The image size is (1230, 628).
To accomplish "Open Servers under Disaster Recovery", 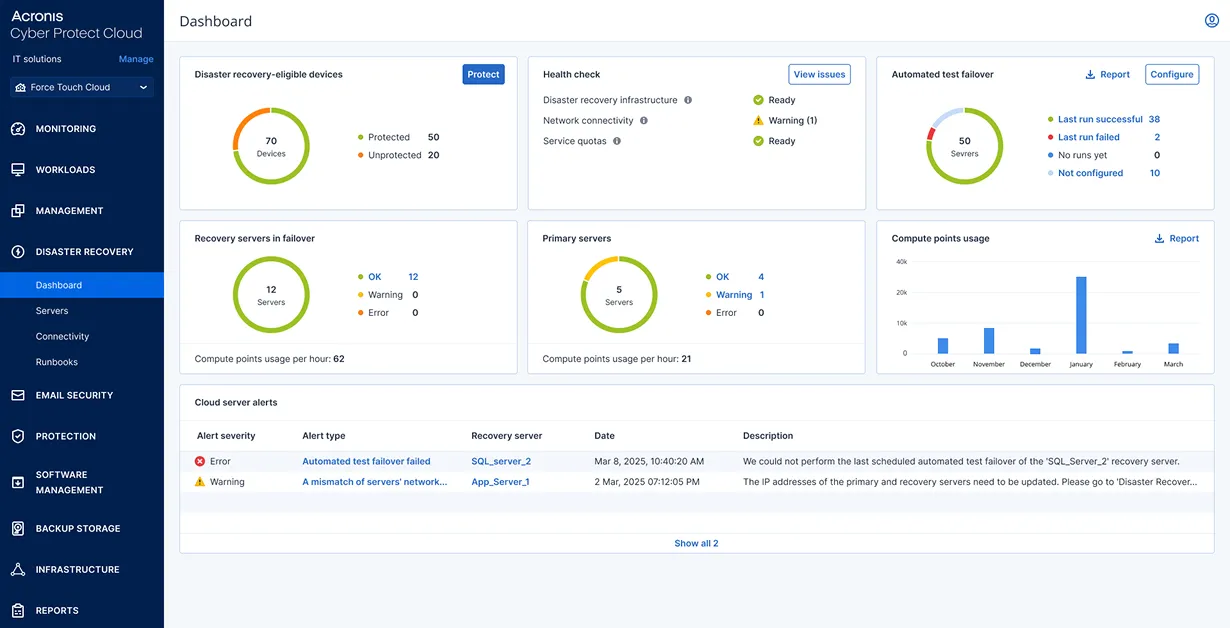I will click(52, 311).
